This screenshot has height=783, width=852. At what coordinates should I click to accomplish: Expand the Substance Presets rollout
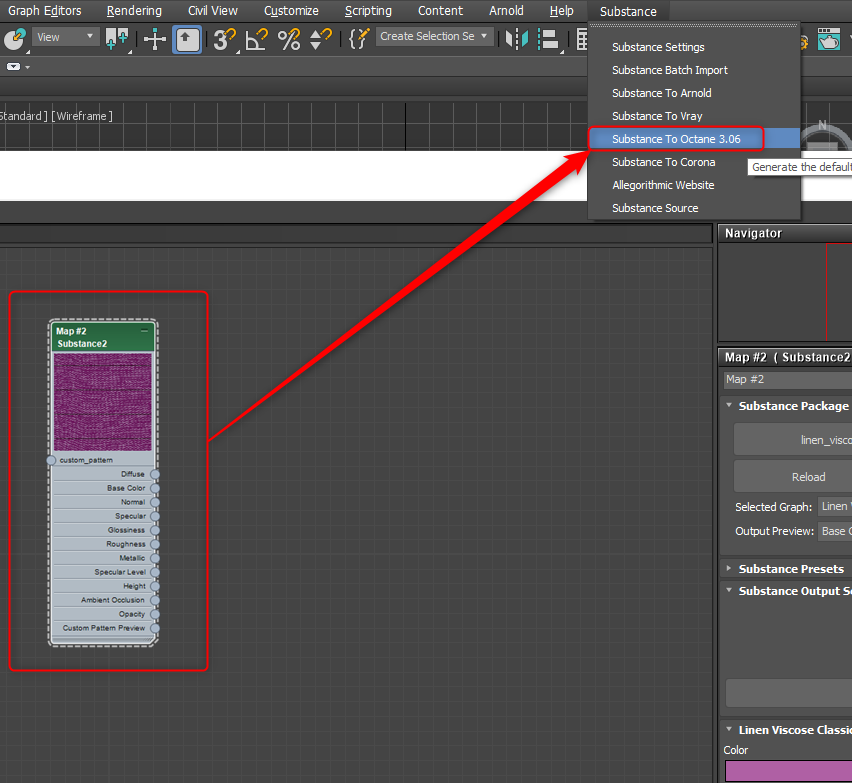click(790, 569)
